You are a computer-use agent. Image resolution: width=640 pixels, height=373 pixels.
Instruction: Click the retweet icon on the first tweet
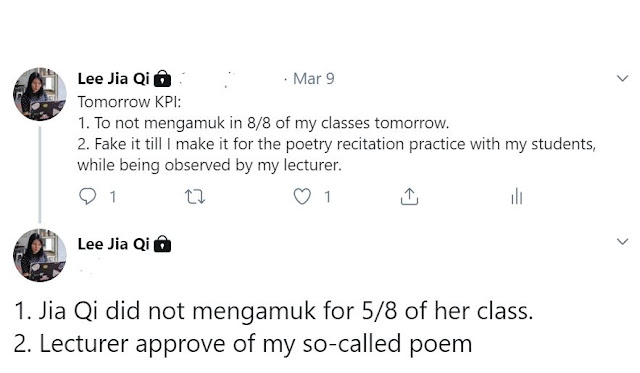click(x=195, y=197)
